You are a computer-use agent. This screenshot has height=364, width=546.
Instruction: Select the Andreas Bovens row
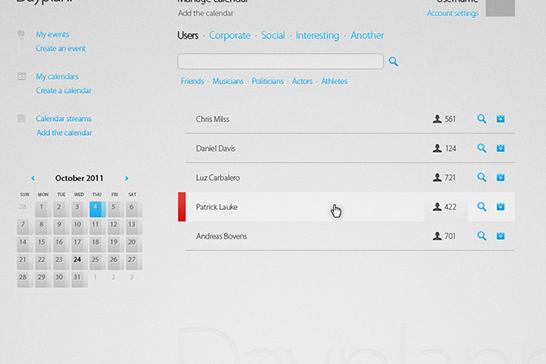point(350,236)
